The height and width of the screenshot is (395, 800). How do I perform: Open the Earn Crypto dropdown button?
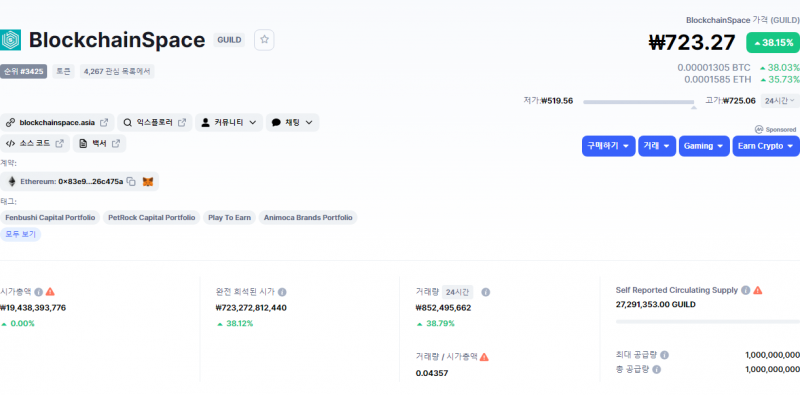point(766,146)
